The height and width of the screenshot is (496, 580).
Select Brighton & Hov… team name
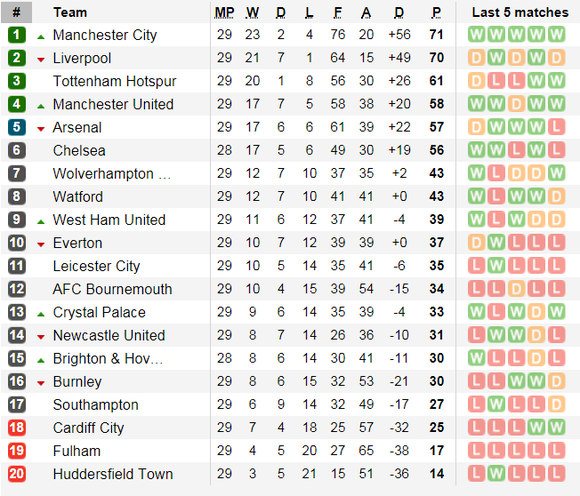click(108, 359)
